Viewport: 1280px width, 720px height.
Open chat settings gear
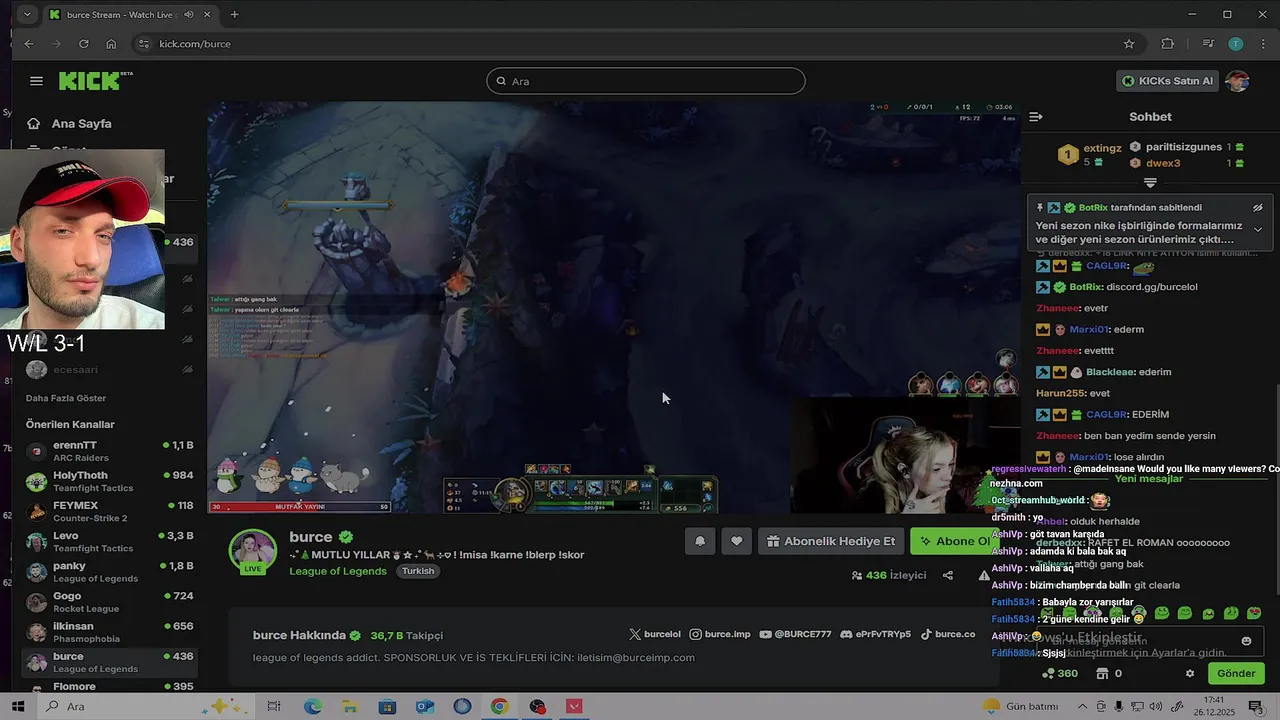point(1190,673)
